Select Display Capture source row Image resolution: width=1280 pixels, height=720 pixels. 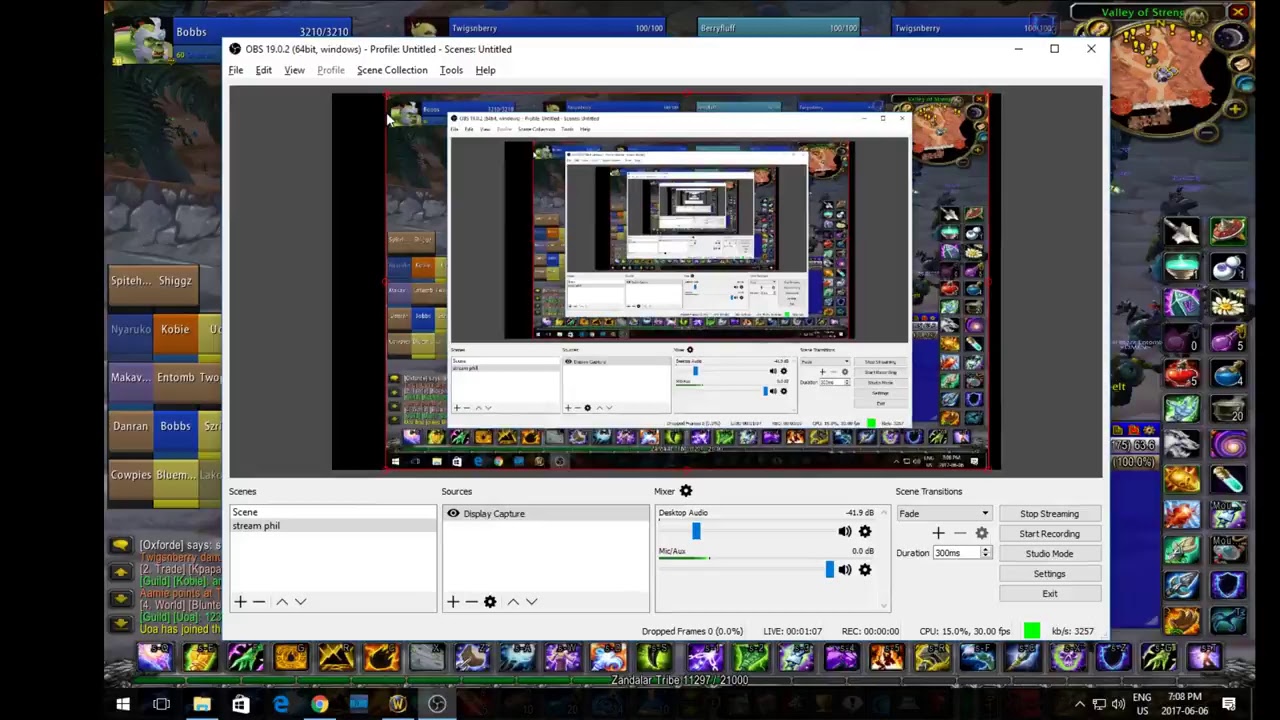546,514
